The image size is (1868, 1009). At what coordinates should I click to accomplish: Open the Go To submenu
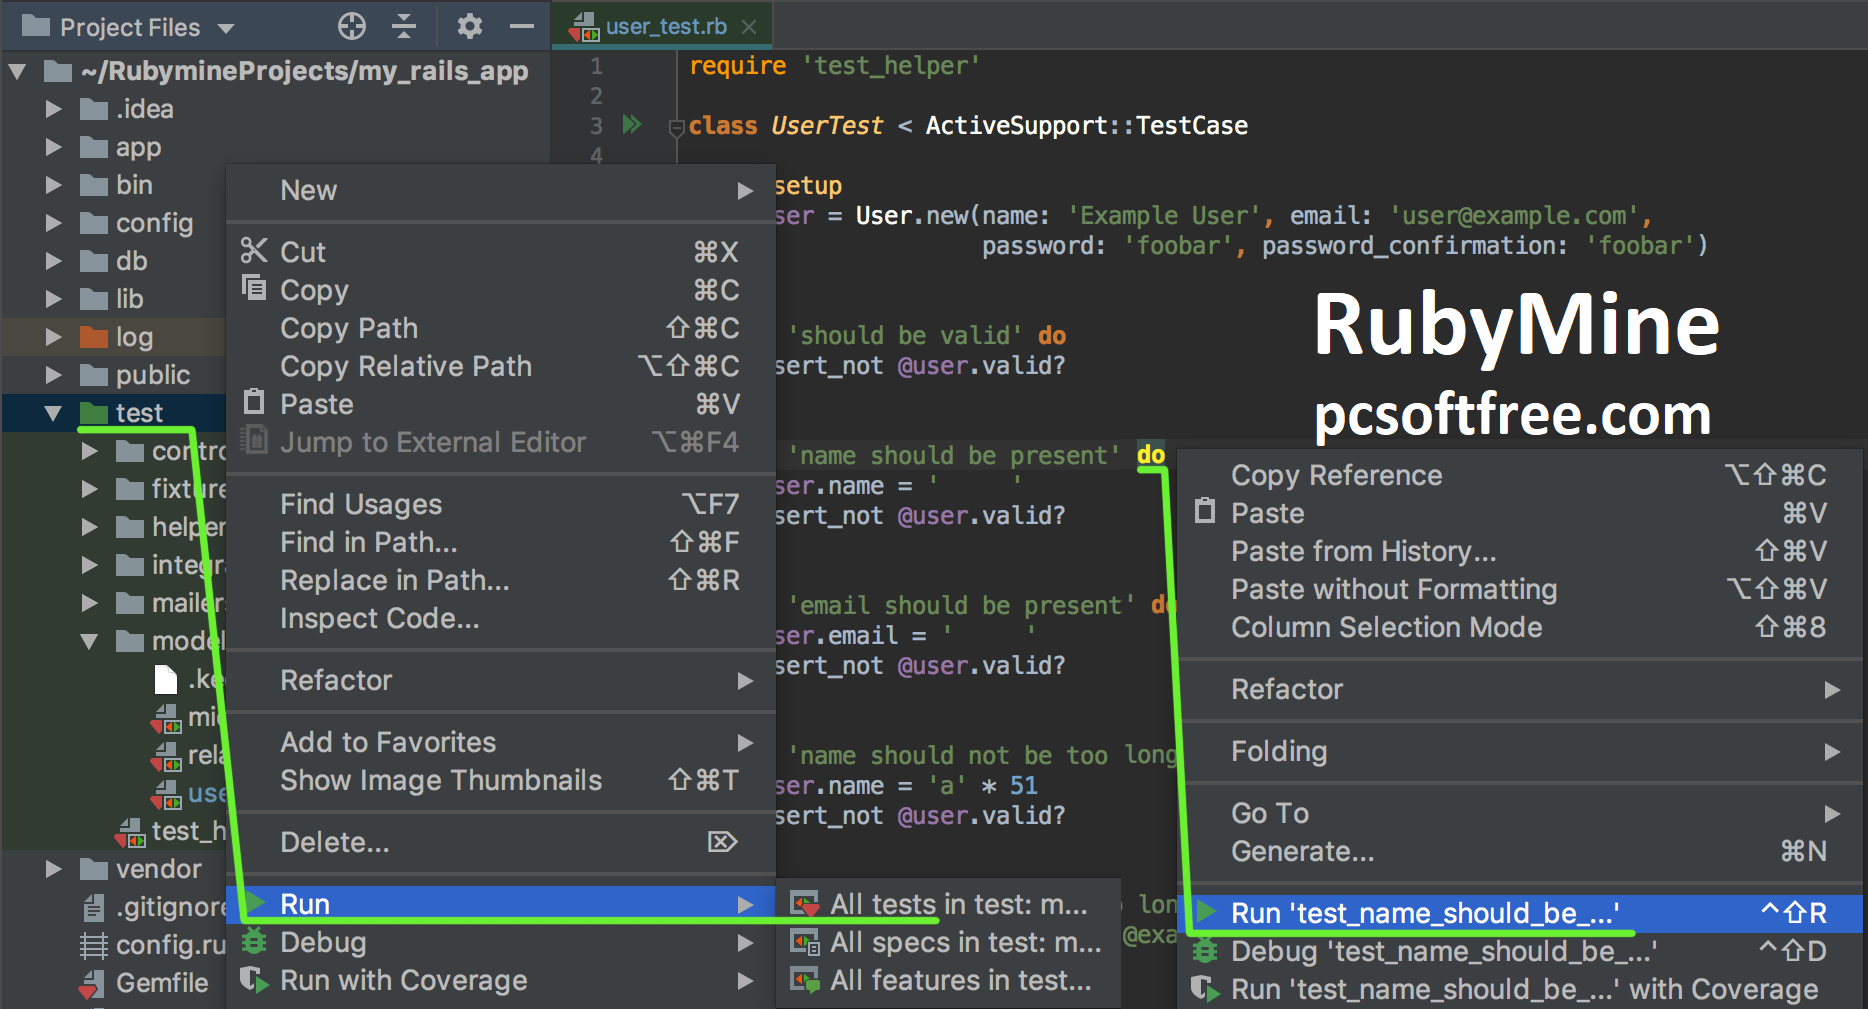[x=1520, y=813]
